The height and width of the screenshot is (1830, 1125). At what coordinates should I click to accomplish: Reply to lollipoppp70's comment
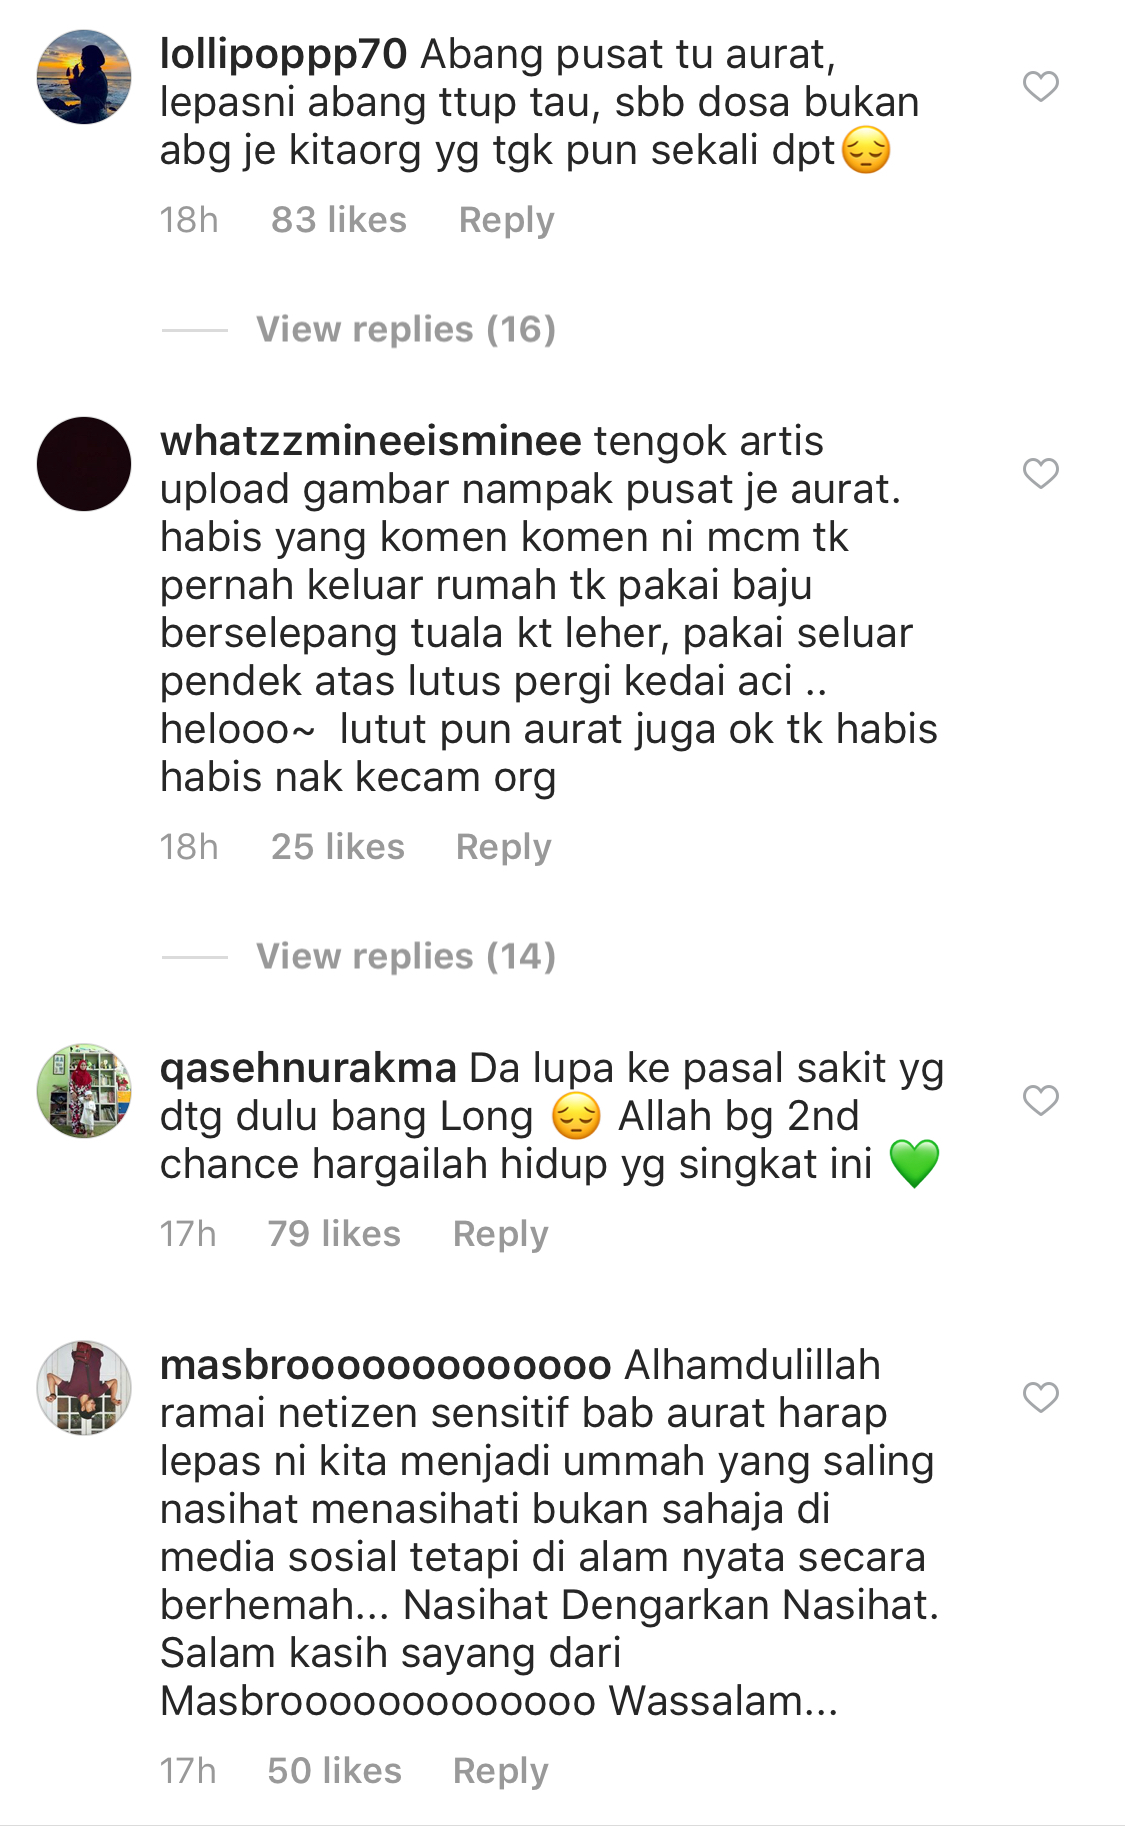[506, 220]
